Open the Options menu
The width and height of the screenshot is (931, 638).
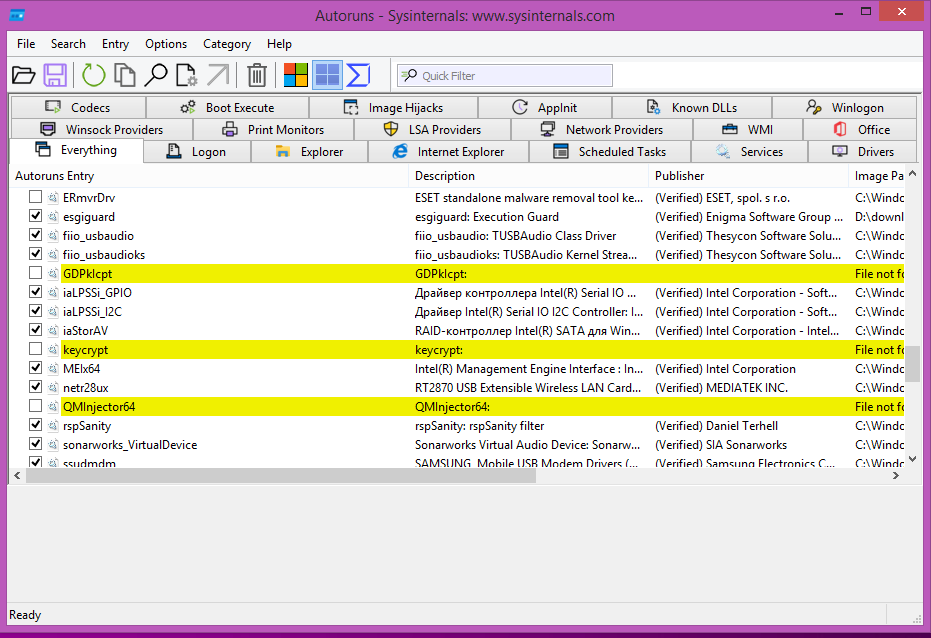pos(166,44)
